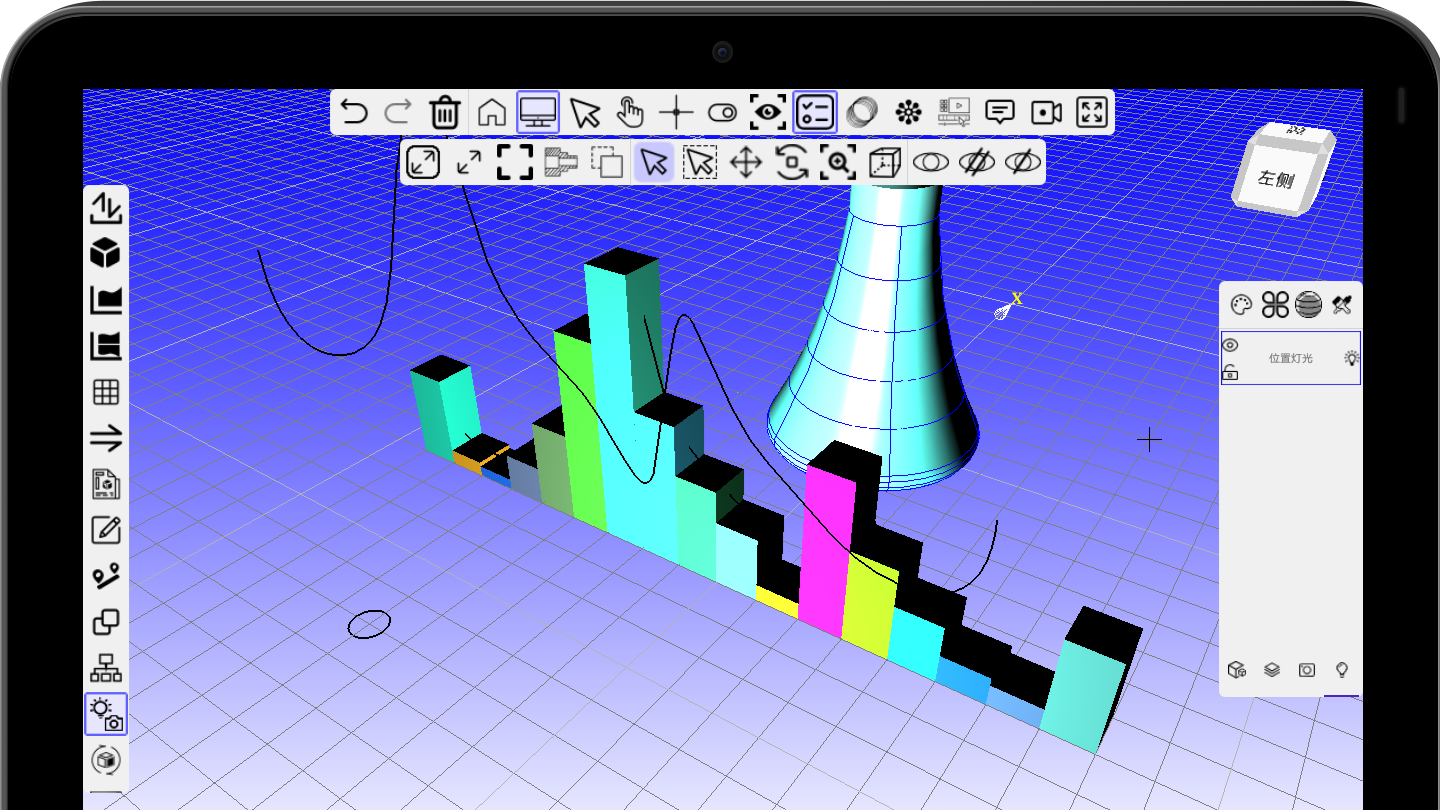This screenshot has height=810, width=1440.
Task: Toggle the lock on 位置灯光 item
Action: click(x=1231, y=373)
